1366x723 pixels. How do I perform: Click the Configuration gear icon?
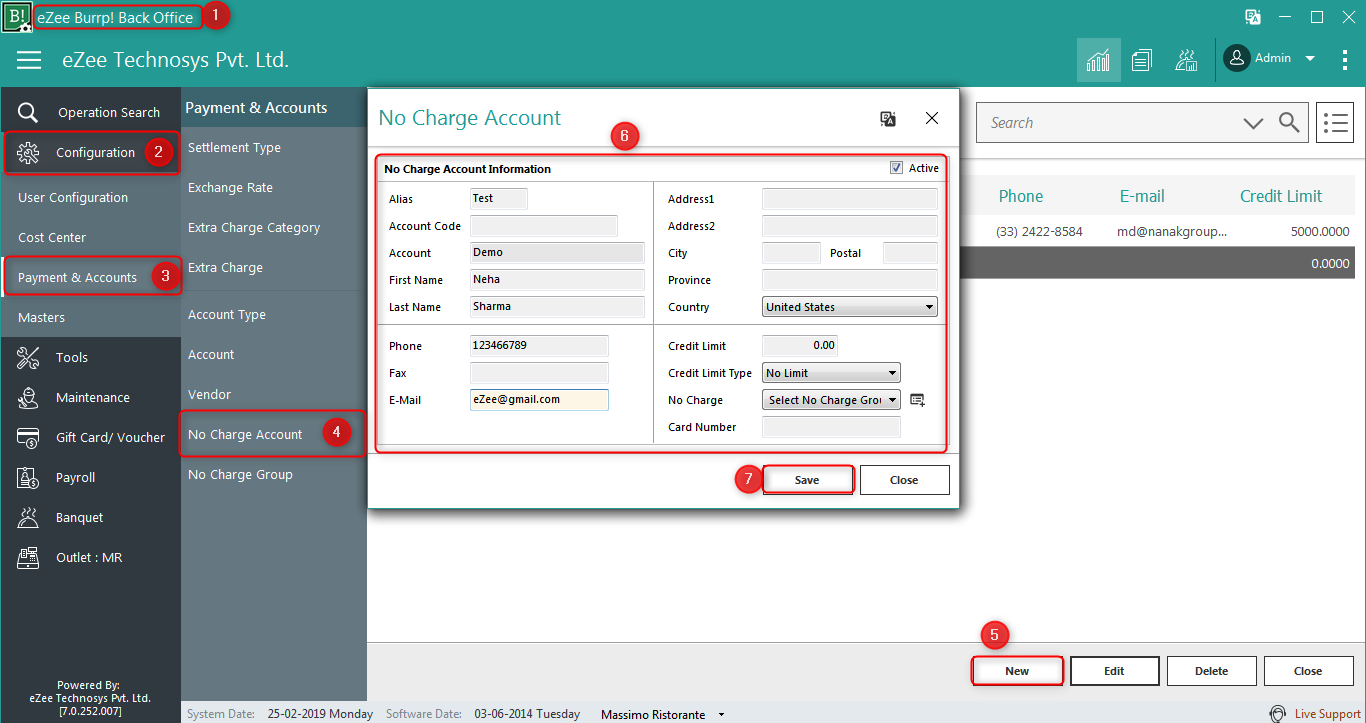28,152
